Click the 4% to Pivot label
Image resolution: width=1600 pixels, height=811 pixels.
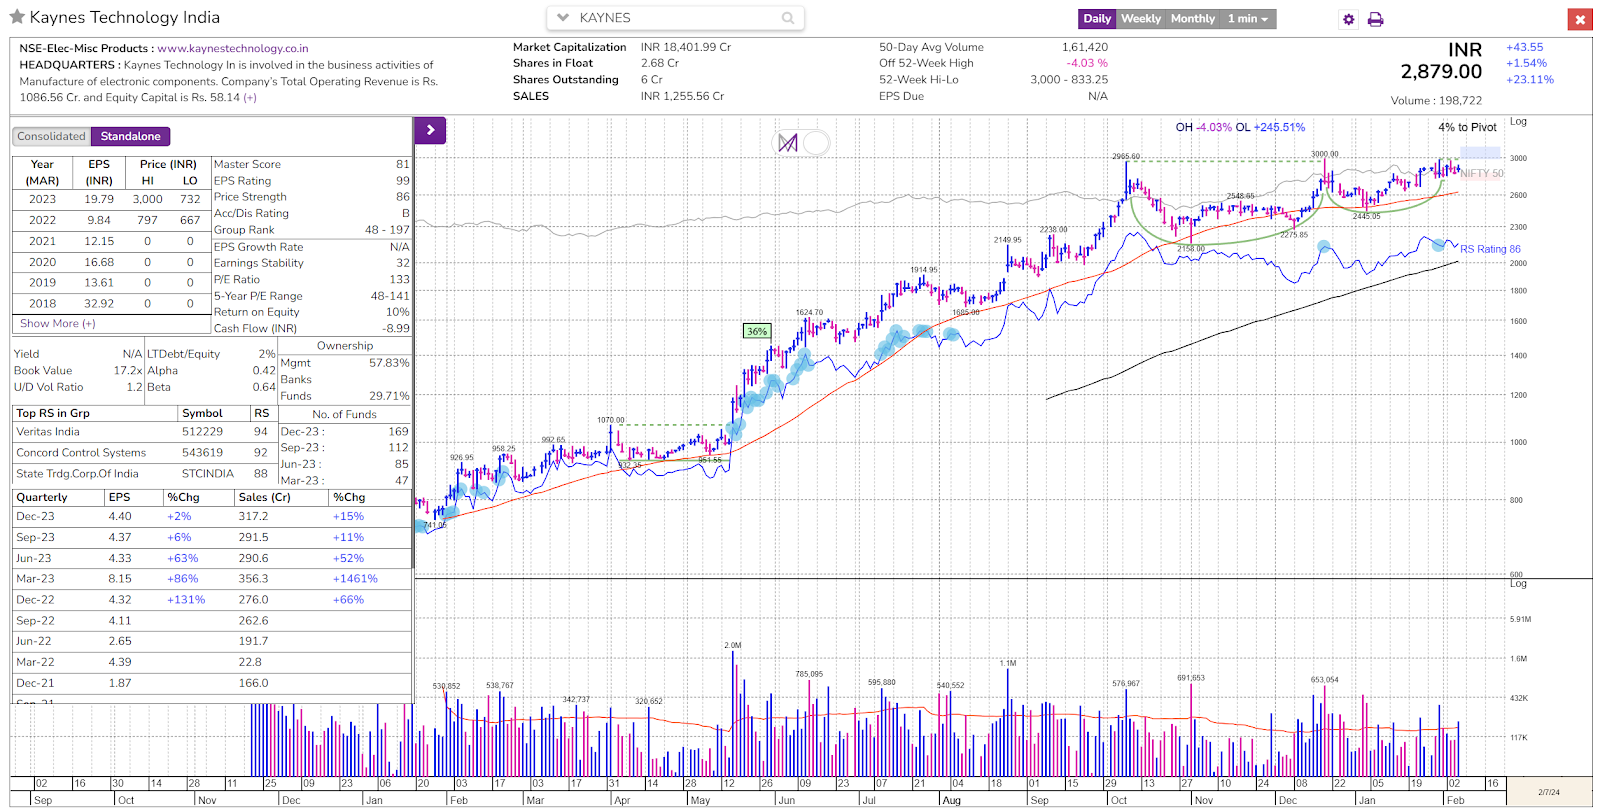(x=1467, y=127)
